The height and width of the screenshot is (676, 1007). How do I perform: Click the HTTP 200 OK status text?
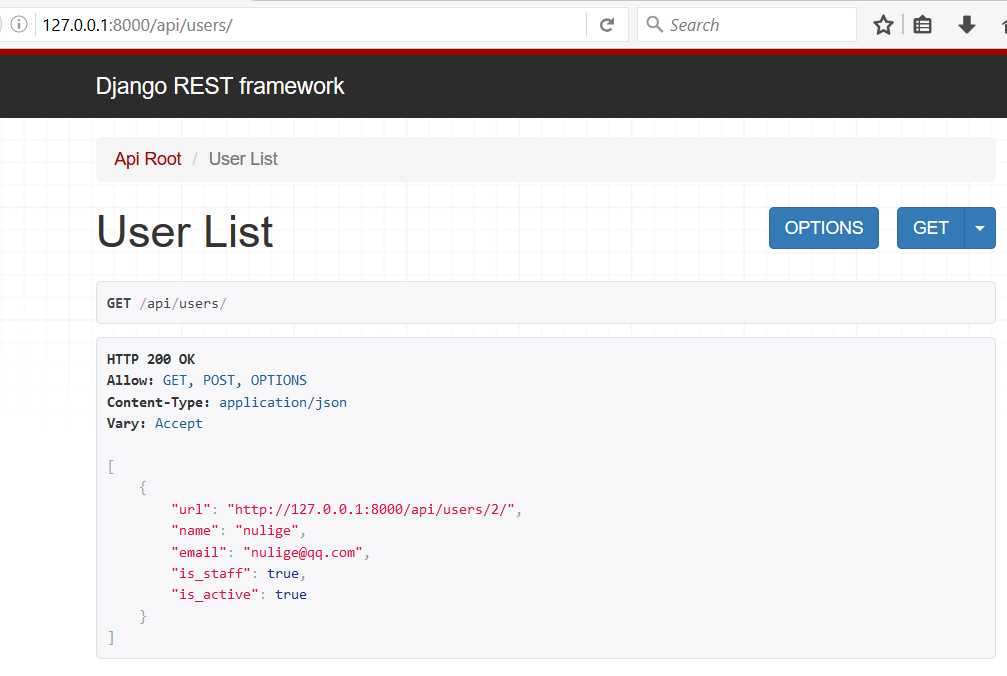[x=151, y=359]
